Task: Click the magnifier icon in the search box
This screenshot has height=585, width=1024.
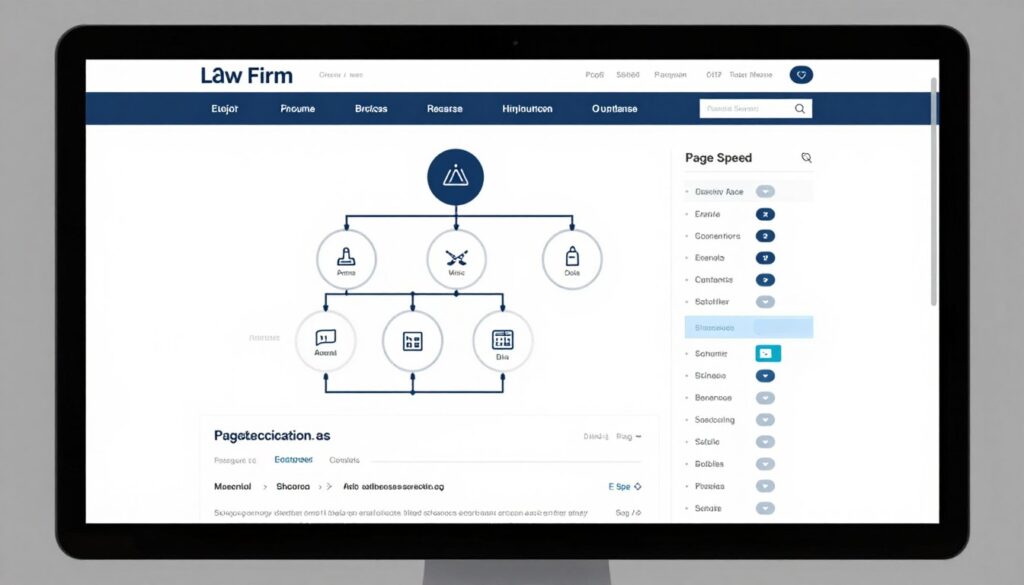Action: pos(799,109)
